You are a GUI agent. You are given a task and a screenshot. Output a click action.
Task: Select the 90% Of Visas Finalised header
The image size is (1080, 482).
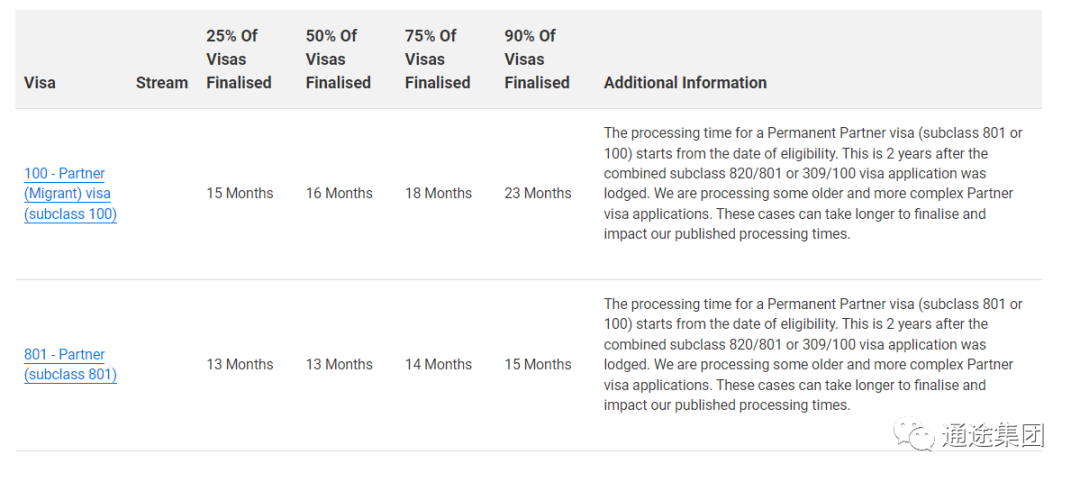click(537, 59)
